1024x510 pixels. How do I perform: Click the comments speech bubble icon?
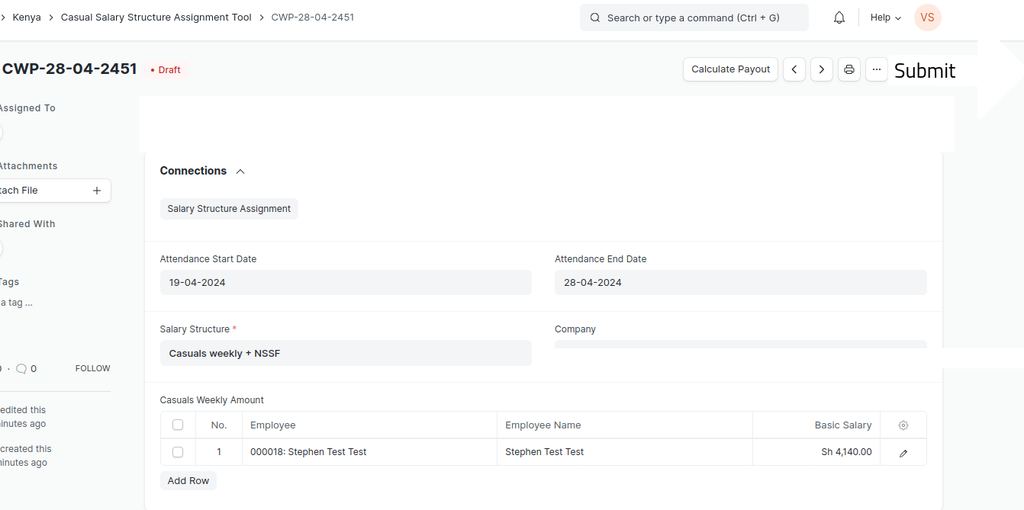(x=21, y=369)
